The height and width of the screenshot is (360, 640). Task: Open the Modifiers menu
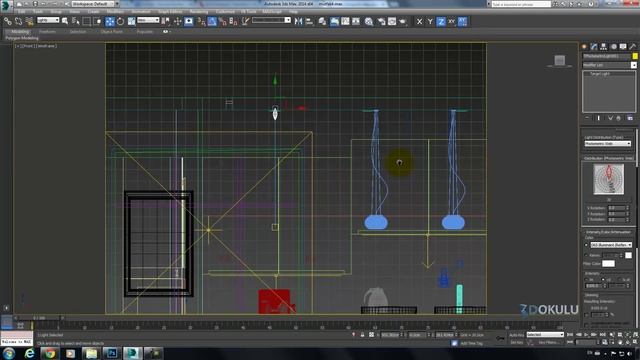tap(116, 11)
